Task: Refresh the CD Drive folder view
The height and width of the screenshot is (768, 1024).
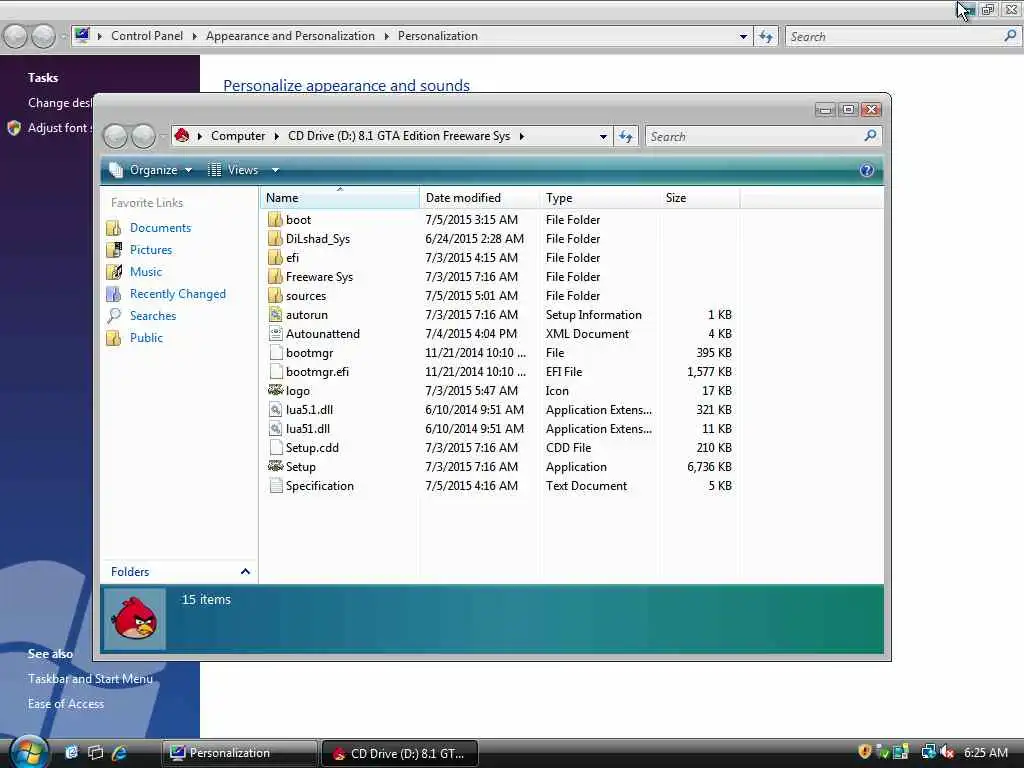Action: [x=626, y=136]
